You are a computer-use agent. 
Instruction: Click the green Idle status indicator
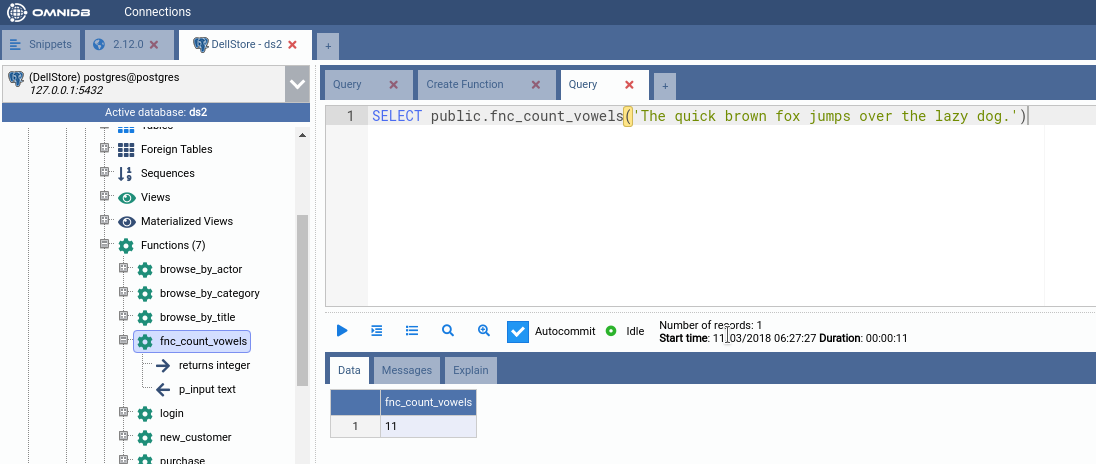pyautogui.click(x=611, y=331)
